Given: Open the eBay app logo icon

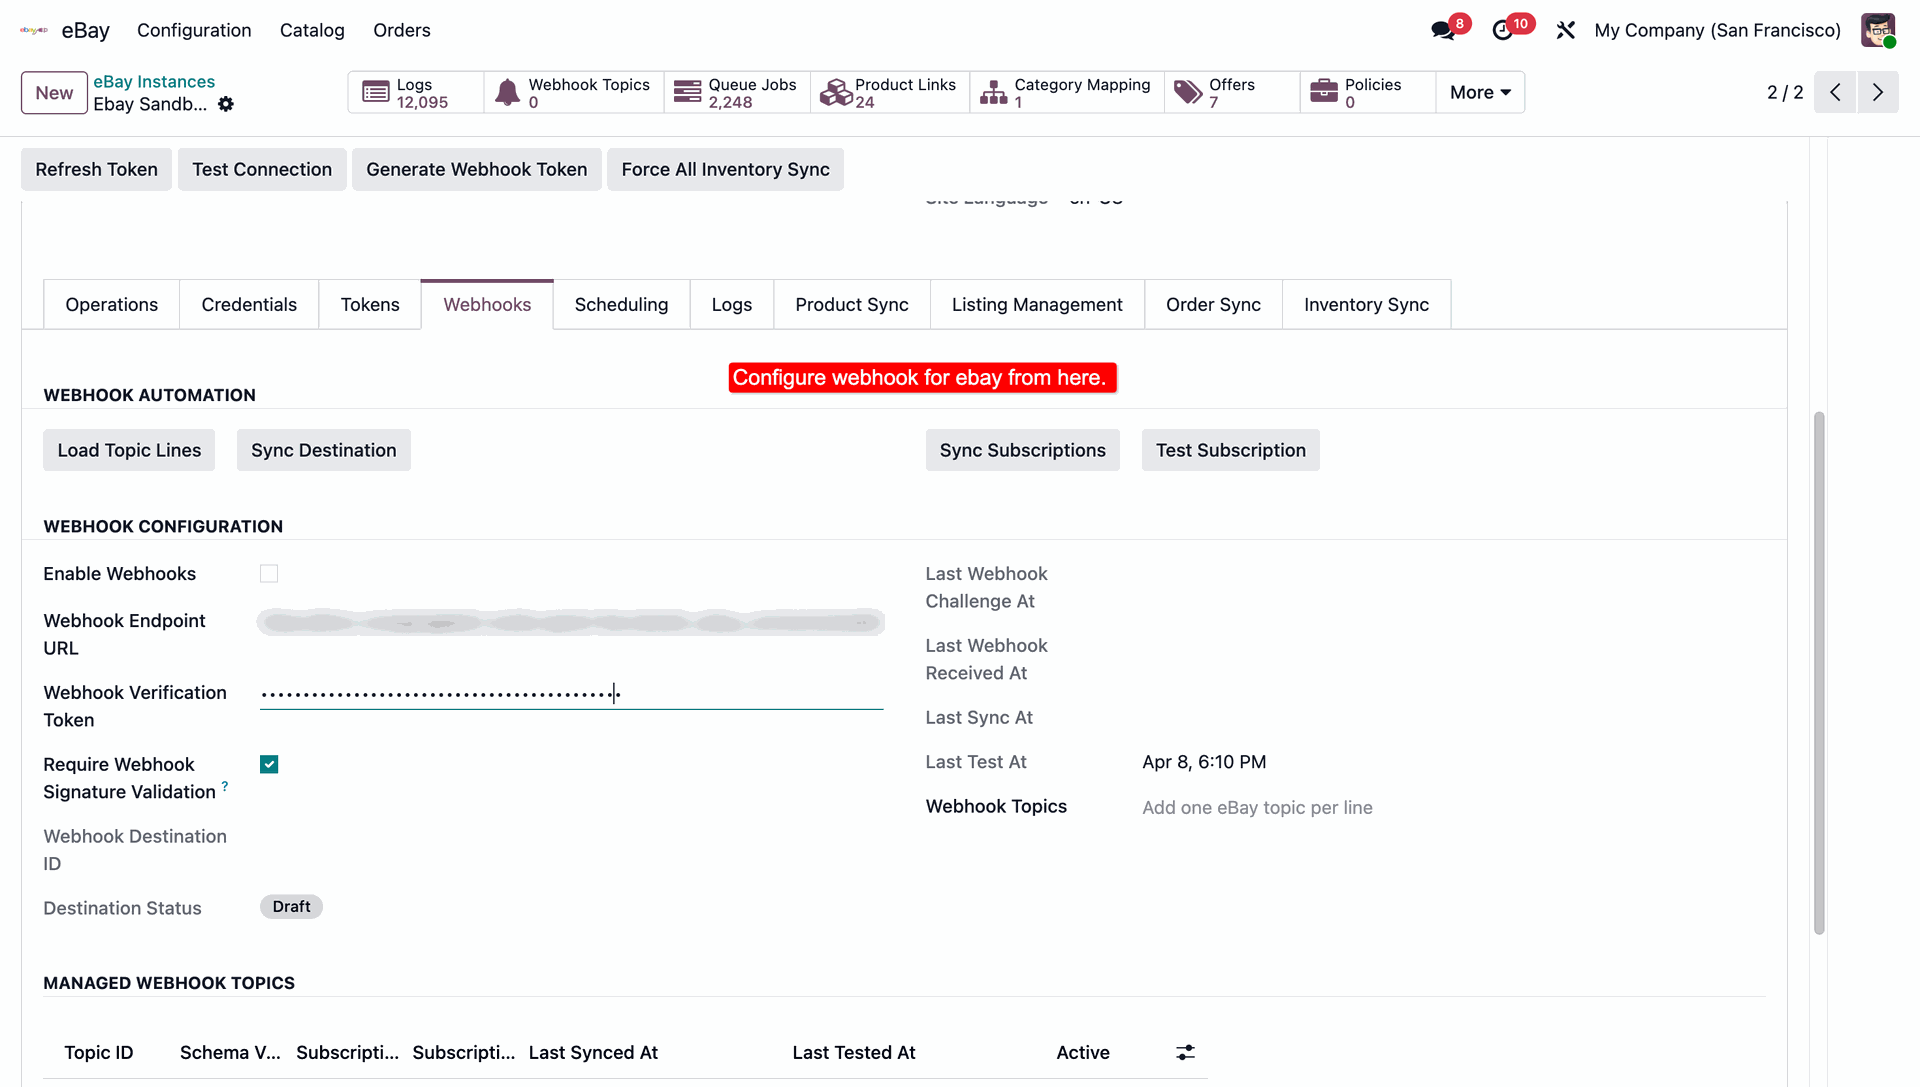Looking at the screenshot, I should coord(34,30).
